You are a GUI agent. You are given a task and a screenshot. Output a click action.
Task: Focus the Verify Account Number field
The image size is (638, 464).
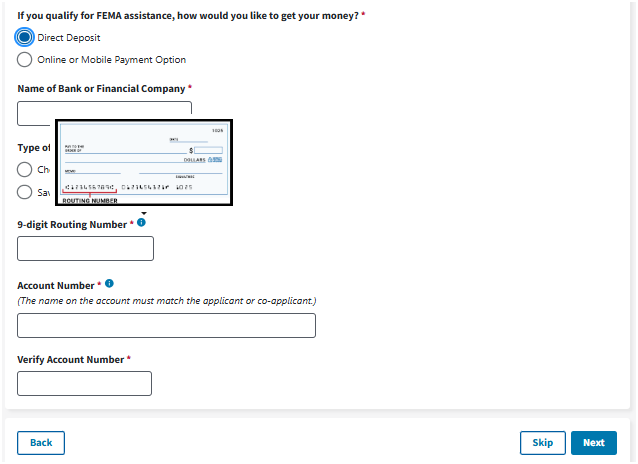[85, 383]
